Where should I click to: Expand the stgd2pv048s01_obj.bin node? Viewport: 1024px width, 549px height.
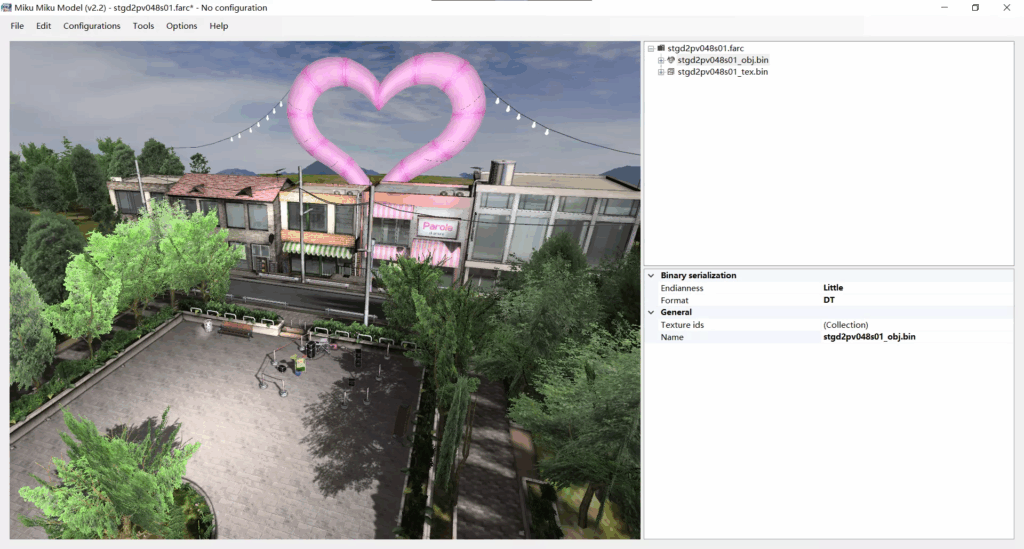coord(661,60)
